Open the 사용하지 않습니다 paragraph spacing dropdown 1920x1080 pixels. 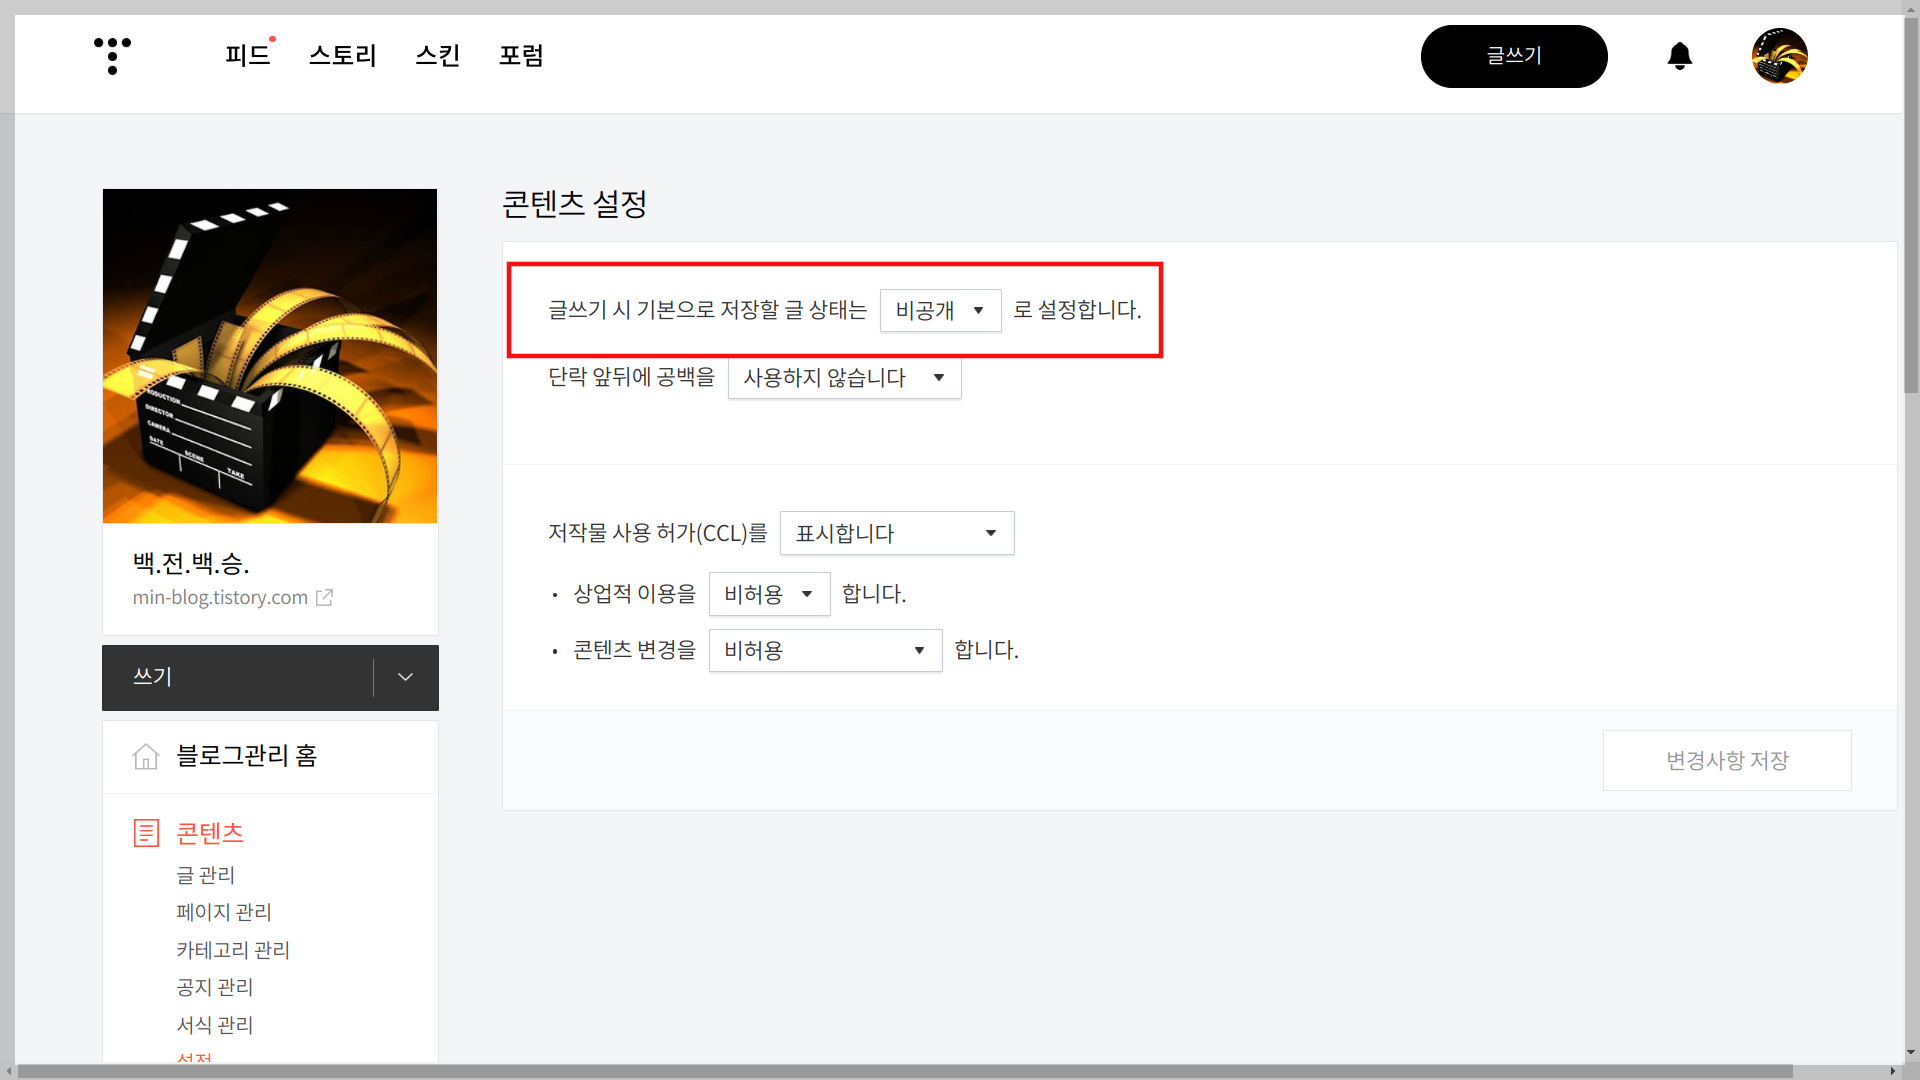[843, 377]
